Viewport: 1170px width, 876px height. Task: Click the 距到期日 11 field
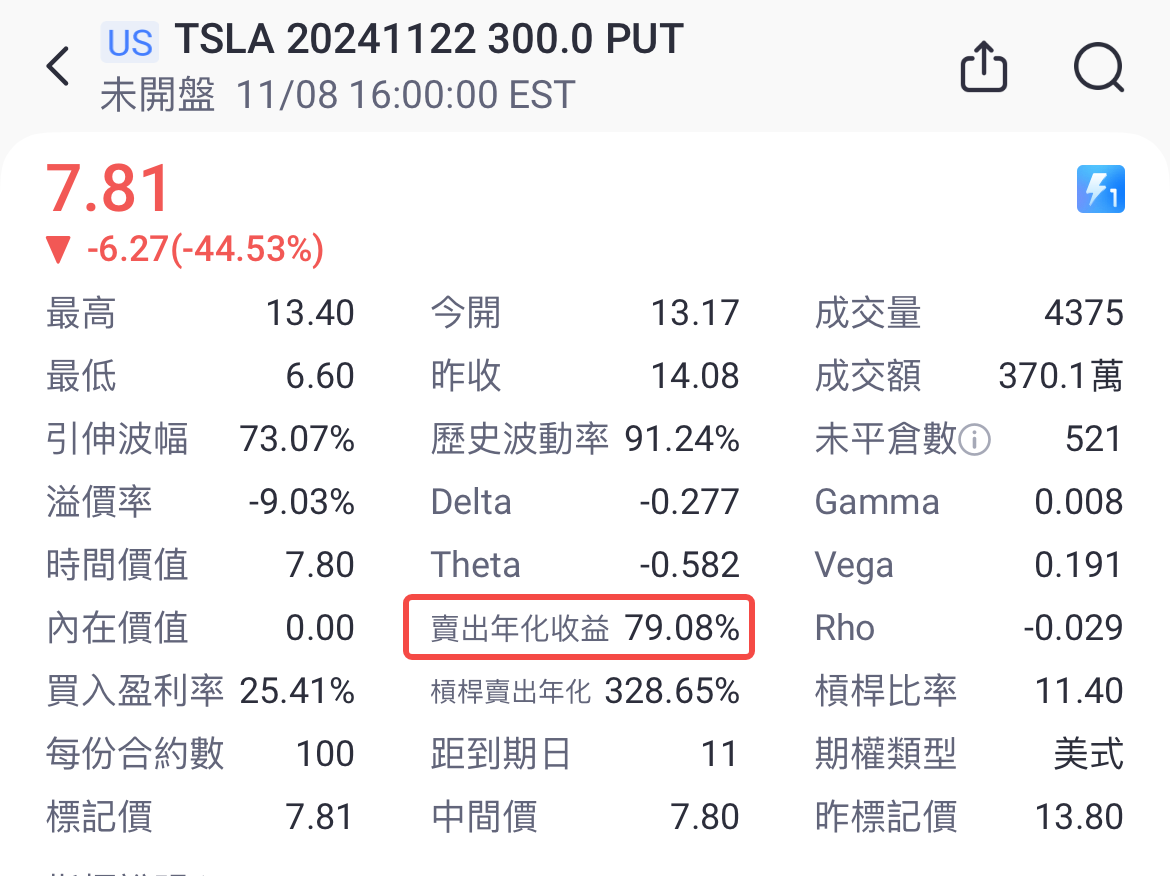pyautogui.click(x=585, y=754)
